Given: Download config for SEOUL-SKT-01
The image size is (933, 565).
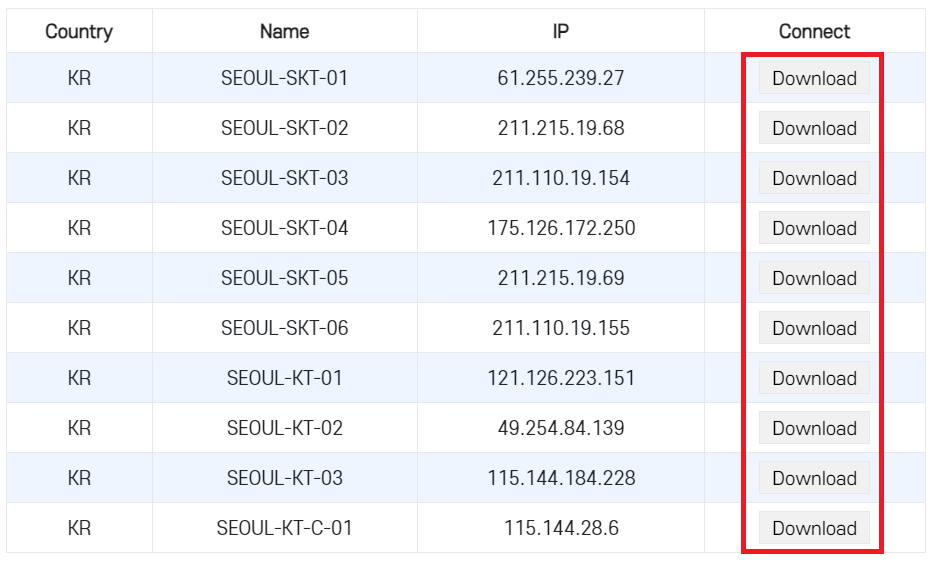Looking at the screenshot, I should click(814, 78).
